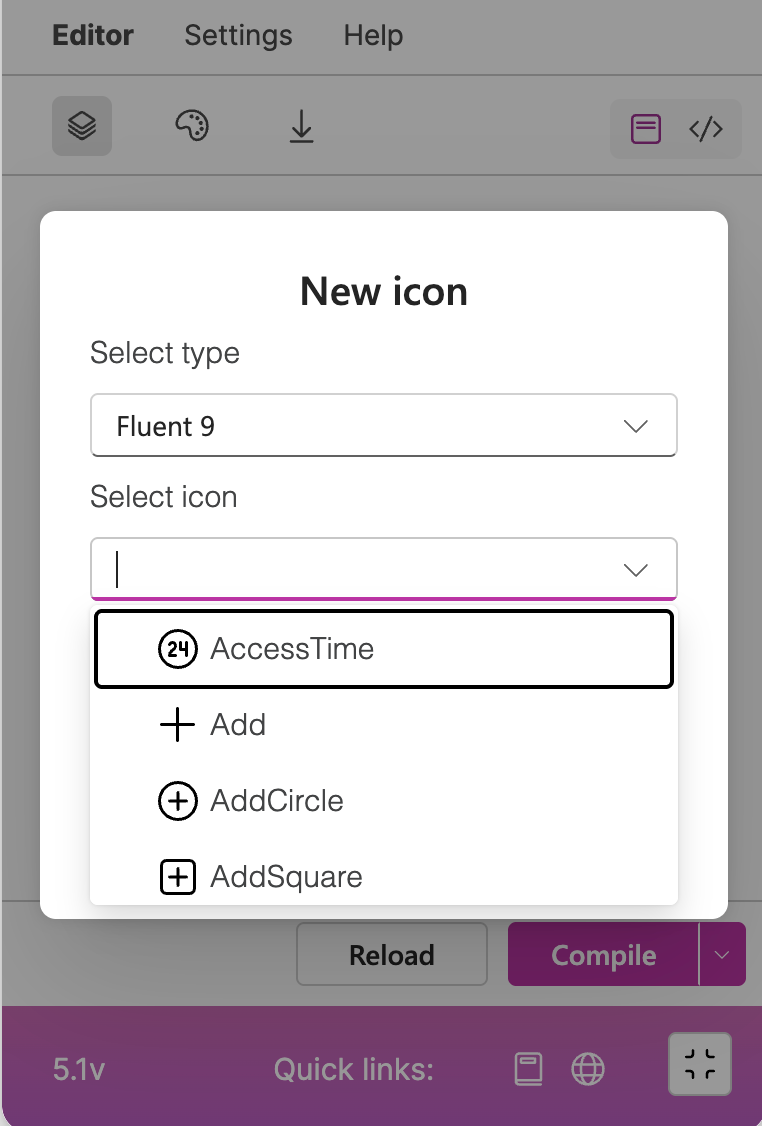The height and width of the screenshot is (1126, 762).
Task: Select the AddSquare icon option
Action: [x=384, y=875]
